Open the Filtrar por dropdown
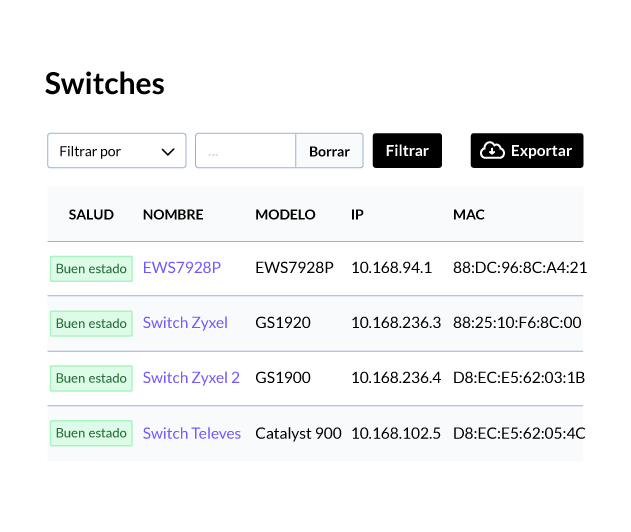Screen dimensions: 631x532 pos(117,151)
